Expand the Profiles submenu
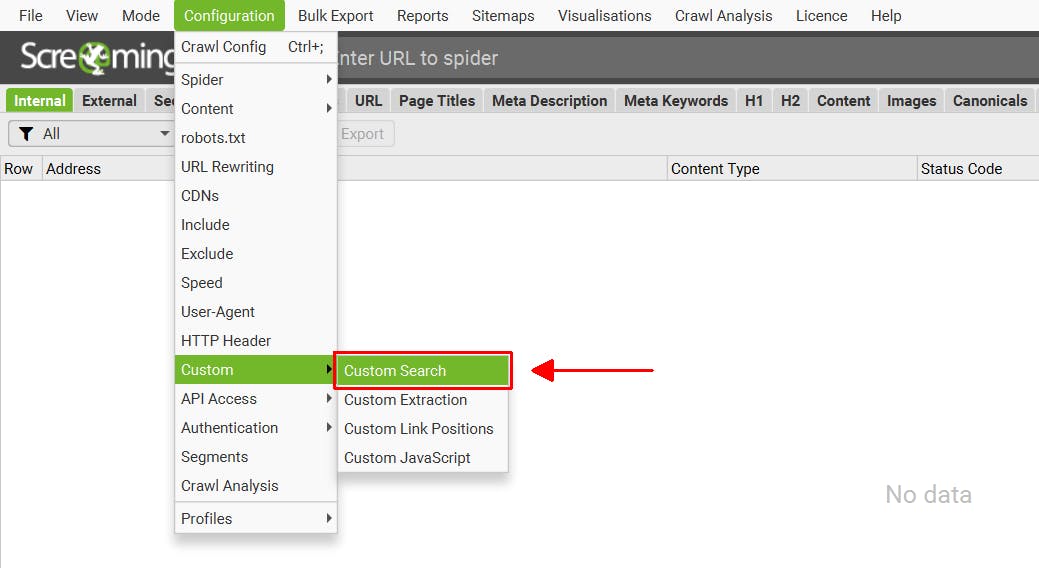 click(x=256, y=518)
